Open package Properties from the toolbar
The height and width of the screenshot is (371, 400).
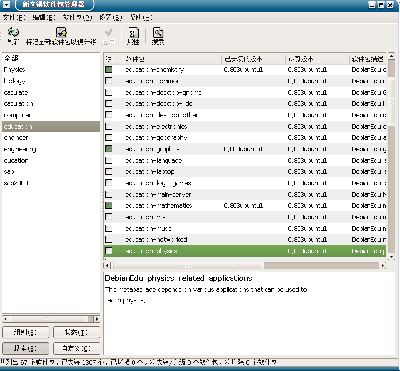(133, 36)
